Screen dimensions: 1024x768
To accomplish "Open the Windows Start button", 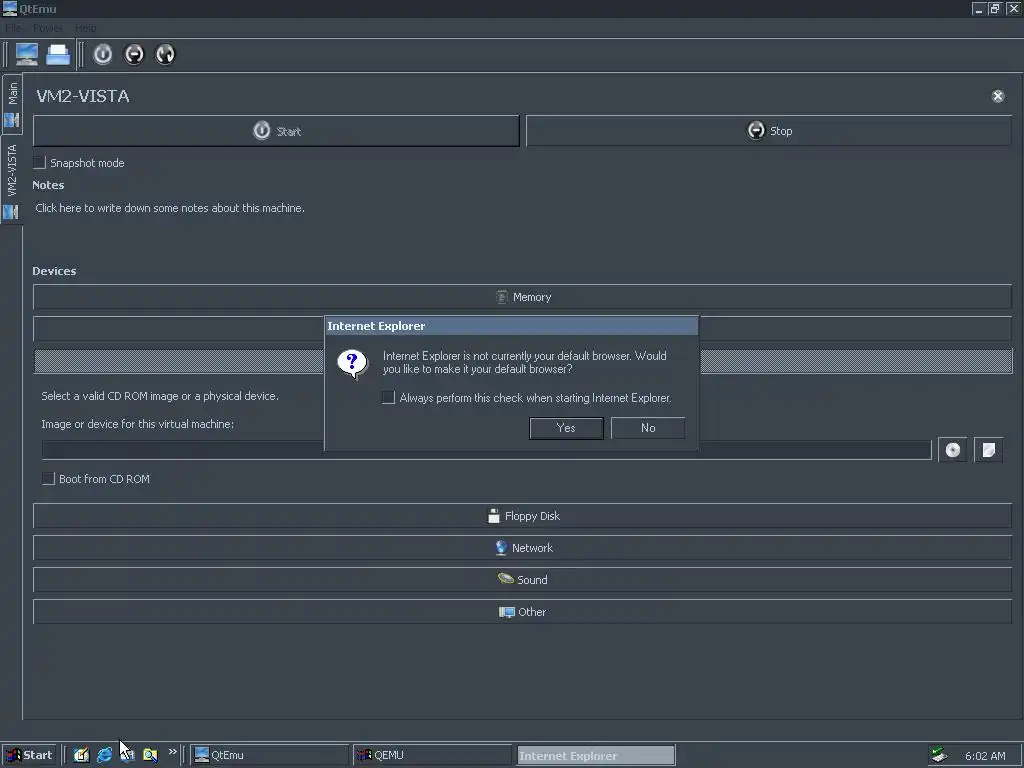I will click(28, 755).
